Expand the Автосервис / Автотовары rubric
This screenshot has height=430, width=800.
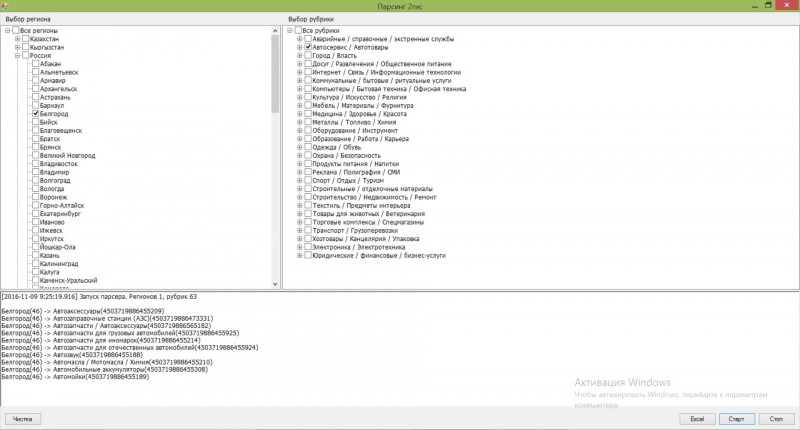(300, 47)
